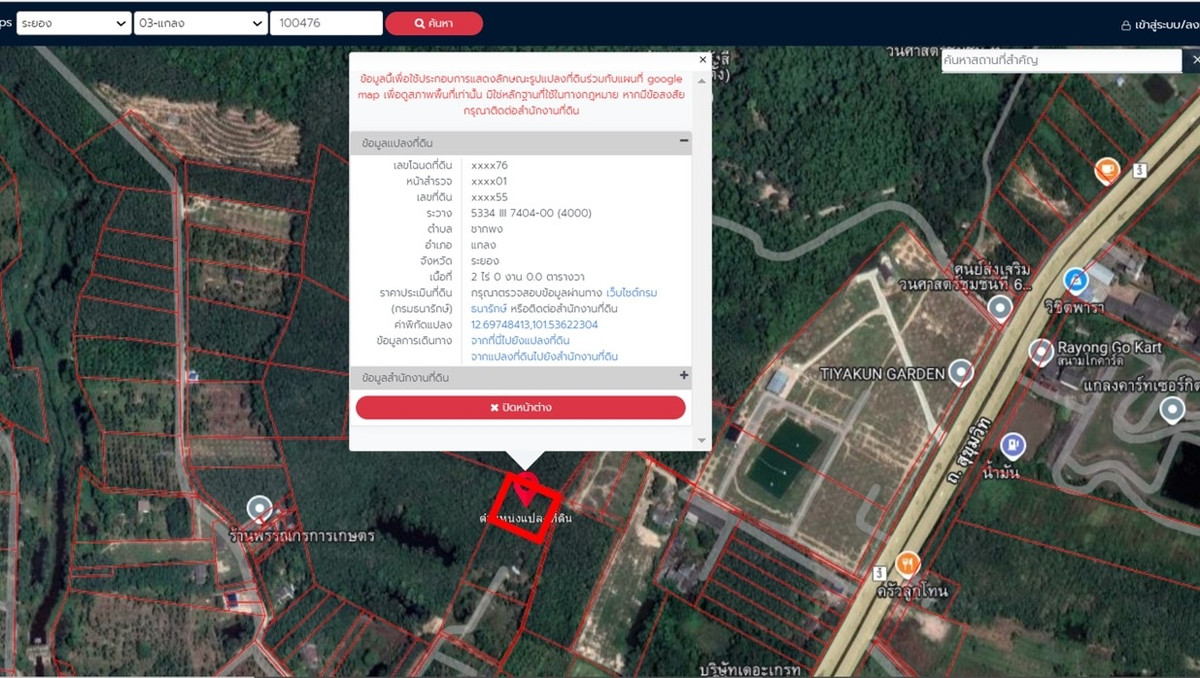1200x678 pixels.
Task: Click the red ปิดหน้าต่าง close window button
Action: coord(520,407)
